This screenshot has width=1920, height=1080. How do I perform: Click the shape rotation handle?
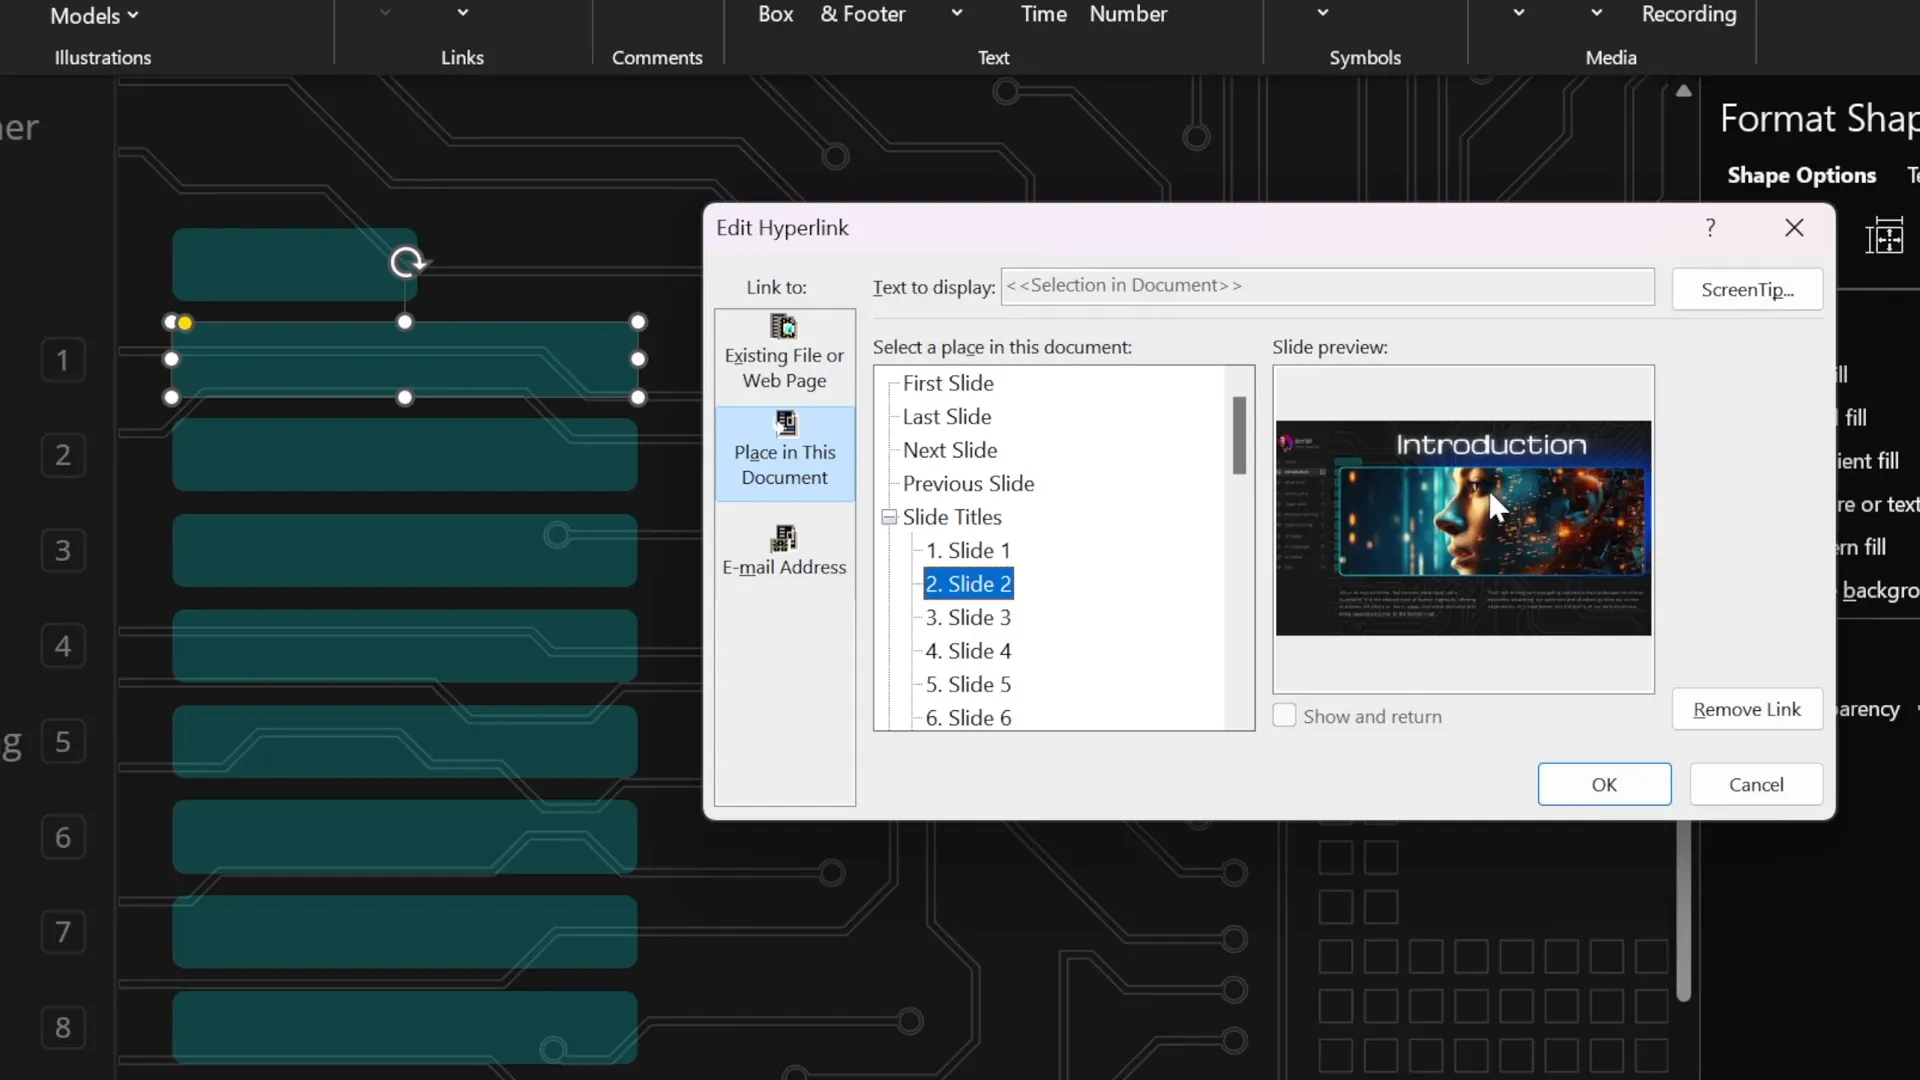click(x=406, y=262)
